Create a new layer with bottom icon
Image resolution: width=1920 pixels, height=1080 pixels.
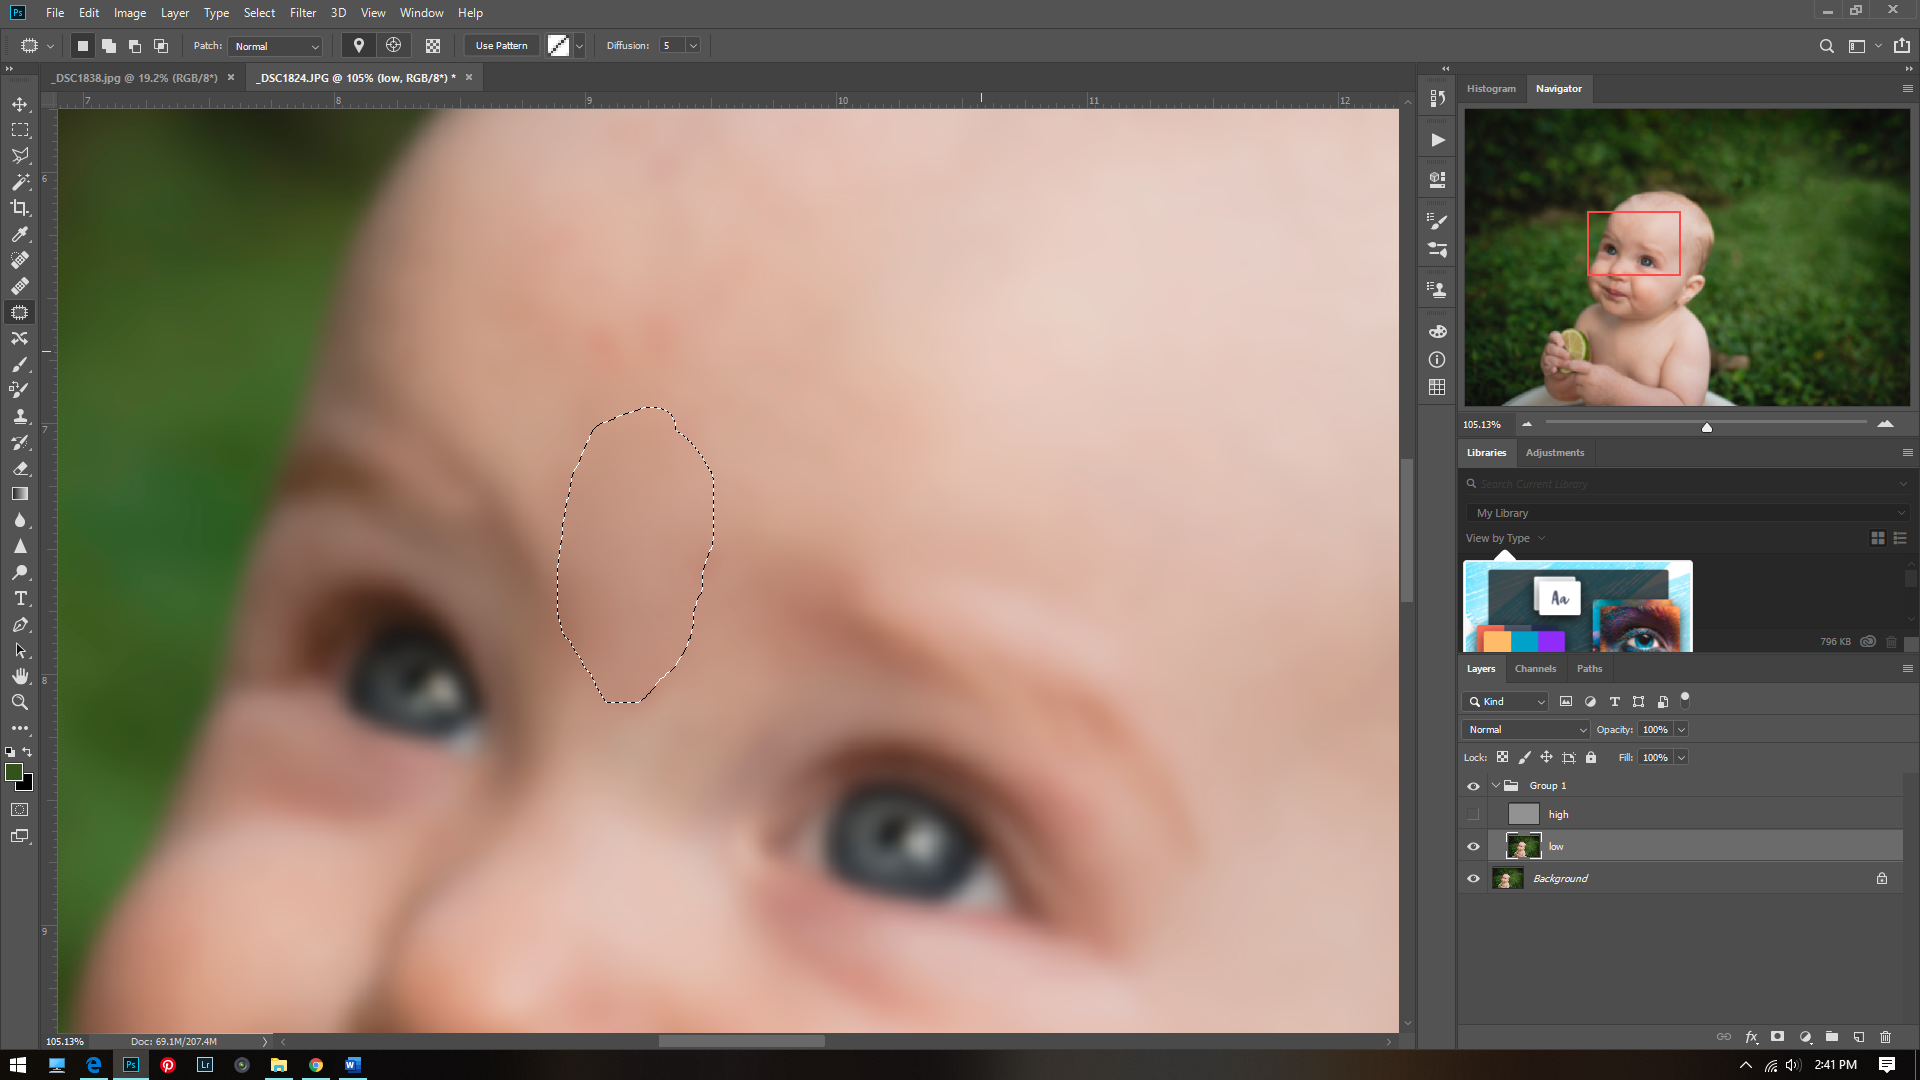tap(1859, 1037)
